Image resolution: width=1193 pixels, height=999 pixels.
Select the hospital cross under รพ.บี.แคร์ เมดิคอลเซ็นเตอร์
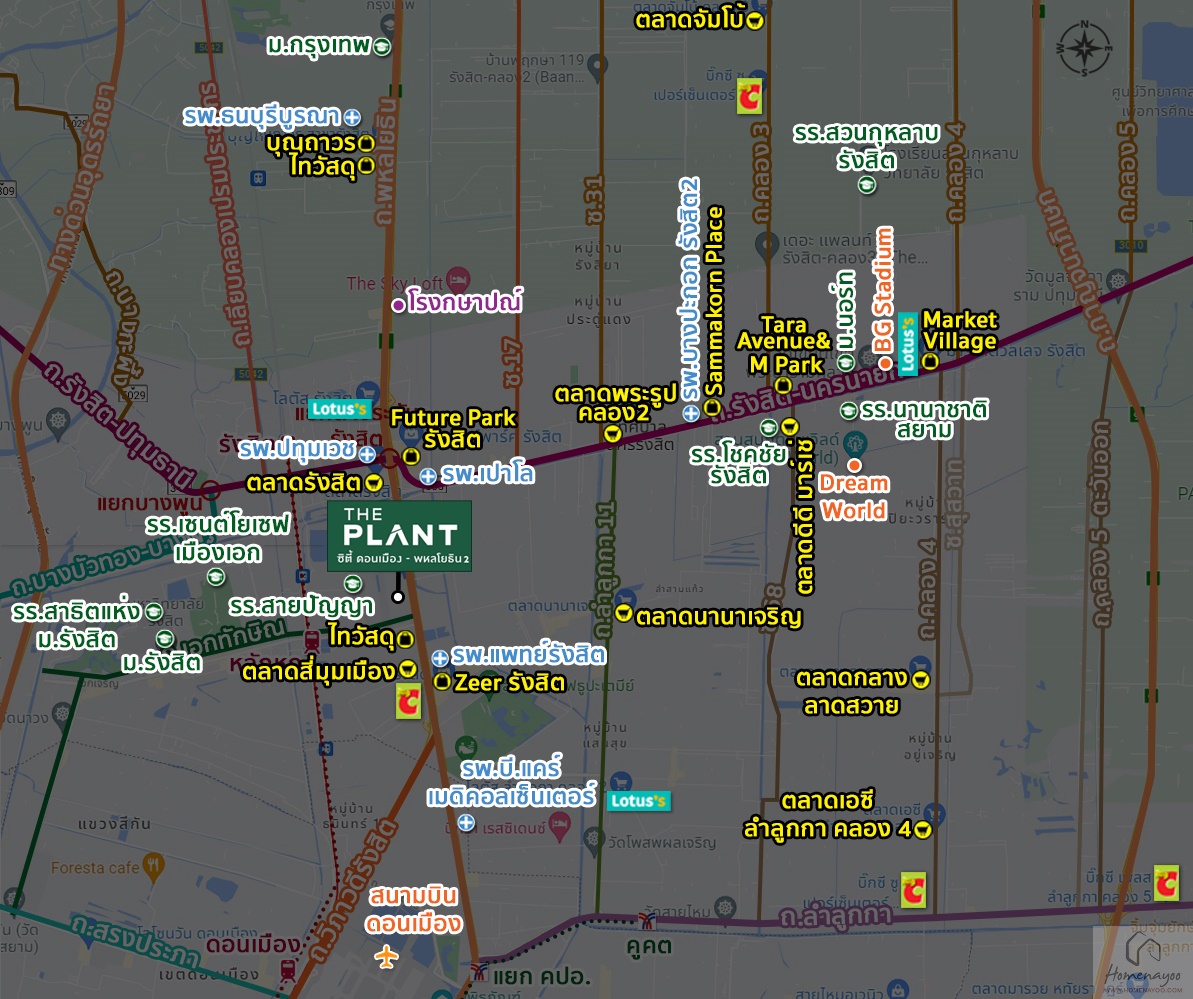pos(466,822)
